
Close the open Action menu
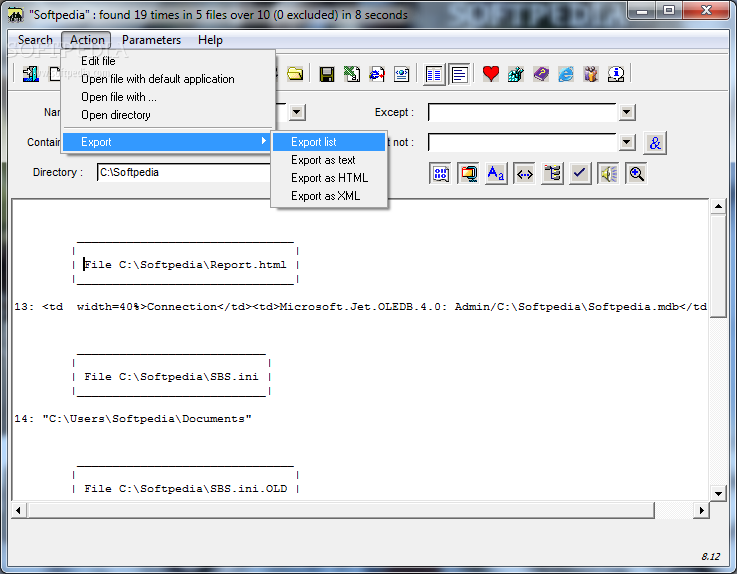pyautogui.click(x=86, y=40)
